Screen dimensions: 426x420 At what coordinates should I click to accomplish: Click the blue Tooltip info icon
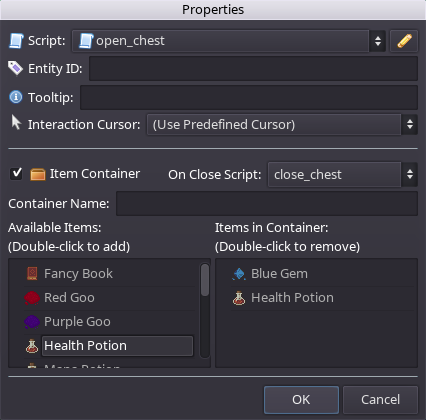click(x=16, y=97)
